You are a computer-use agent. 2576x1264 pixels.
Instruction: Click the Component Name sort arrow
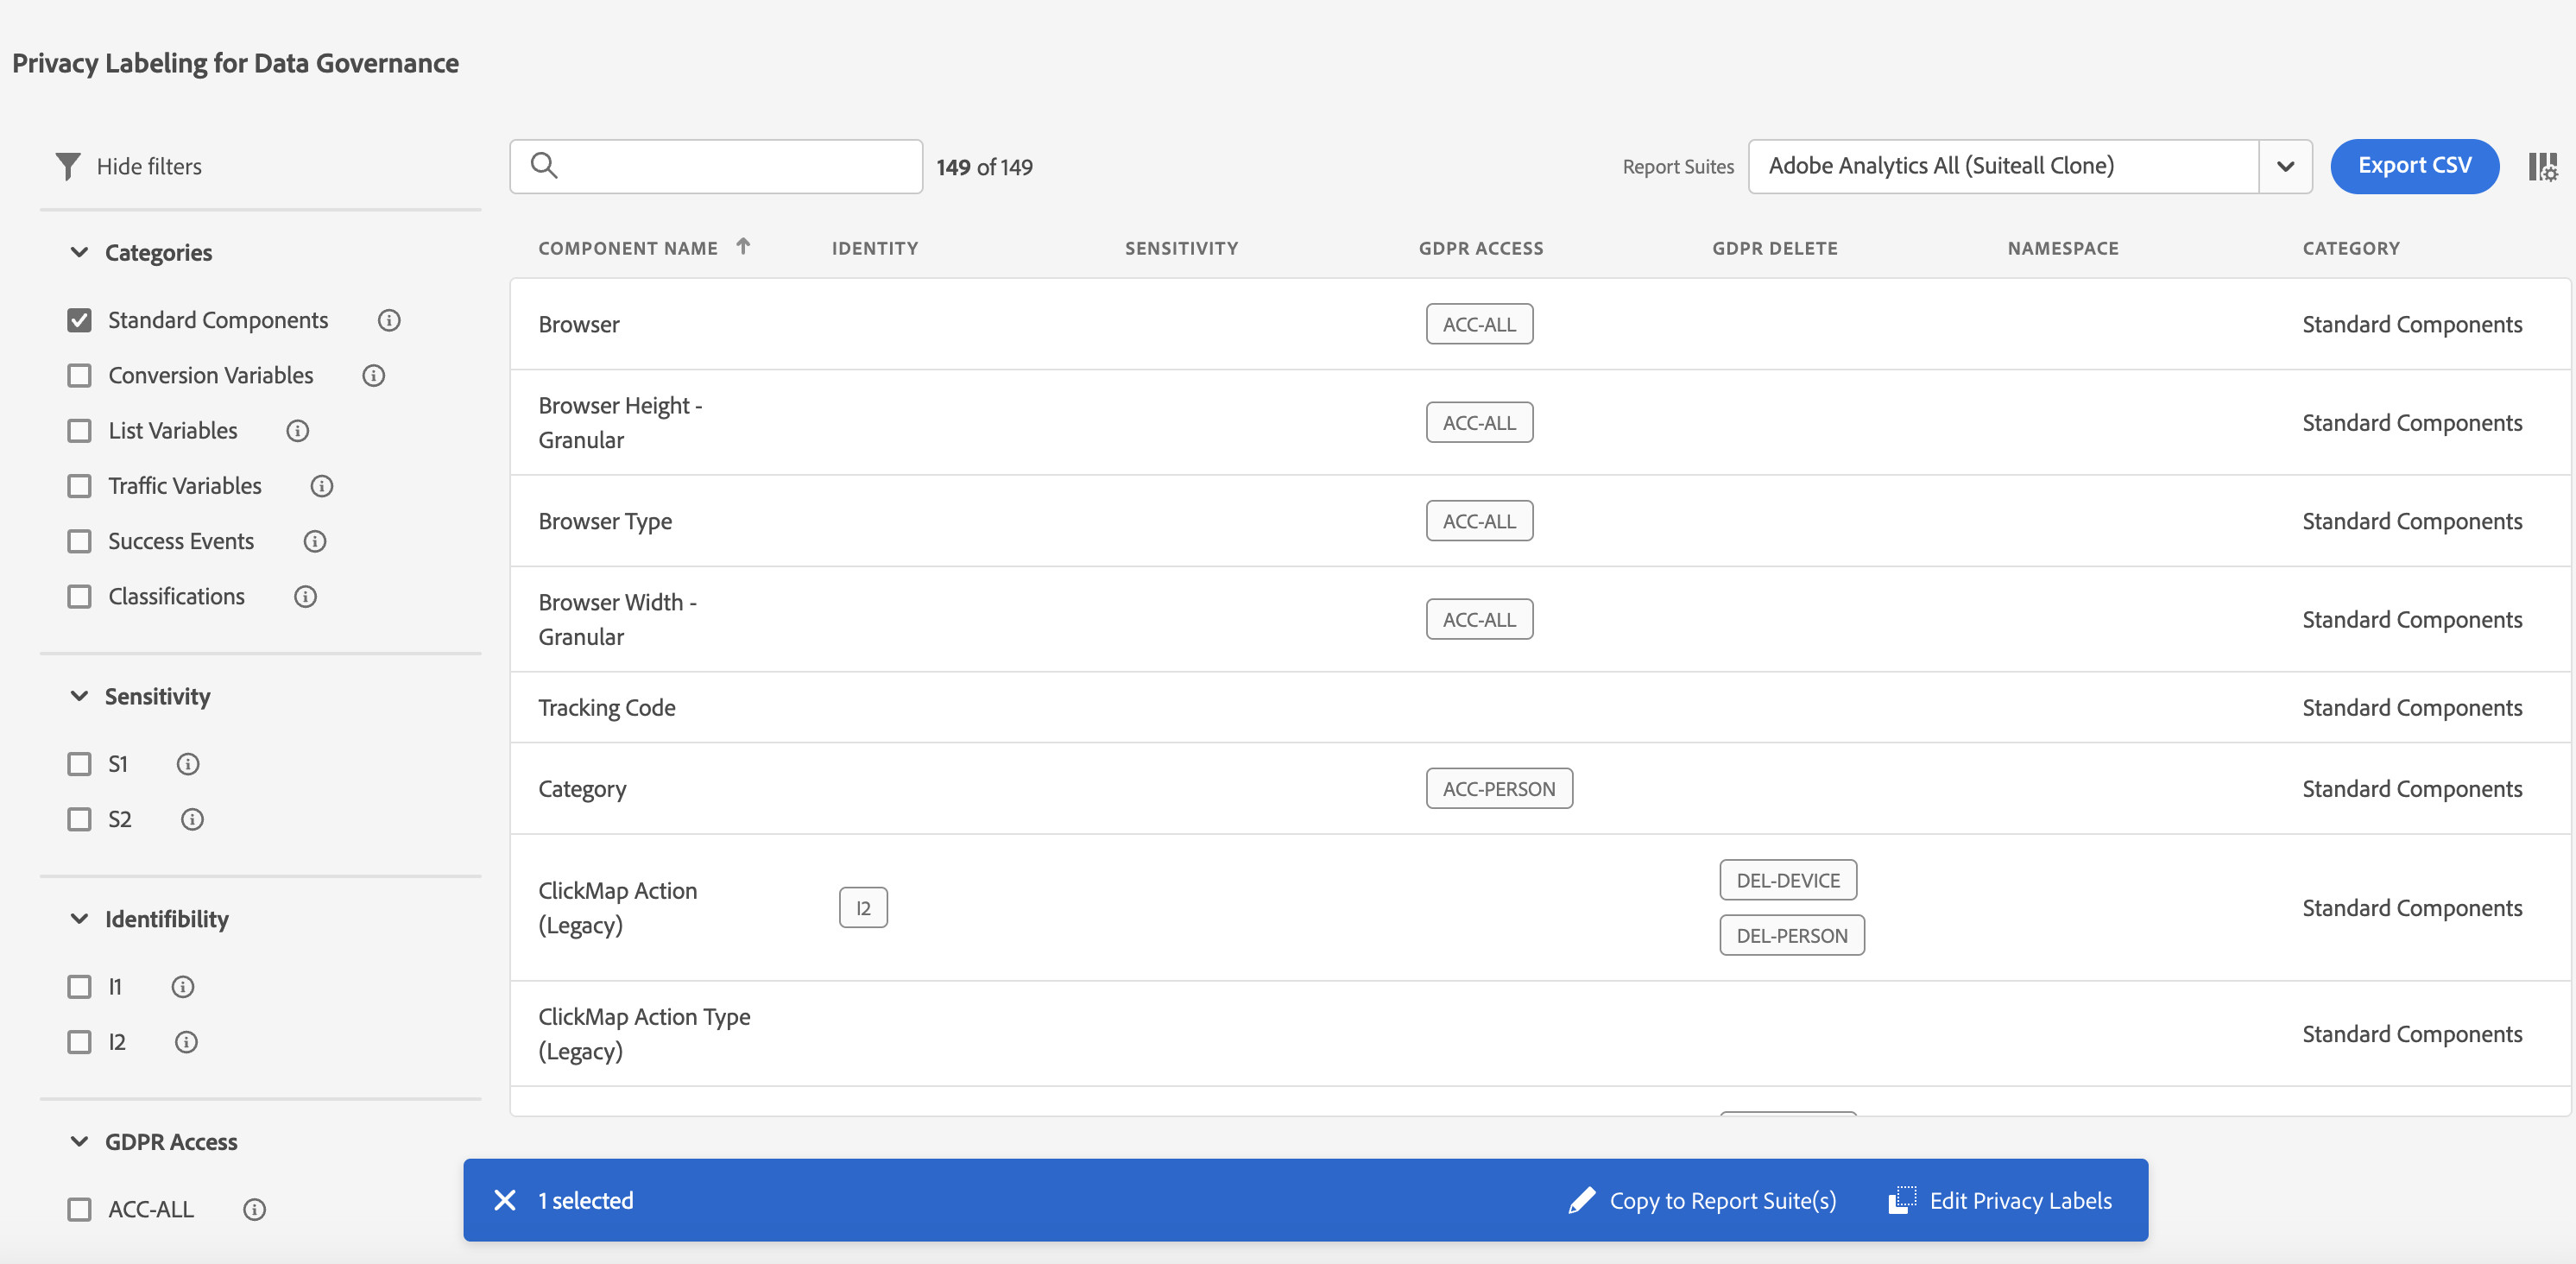pos(743,247)
